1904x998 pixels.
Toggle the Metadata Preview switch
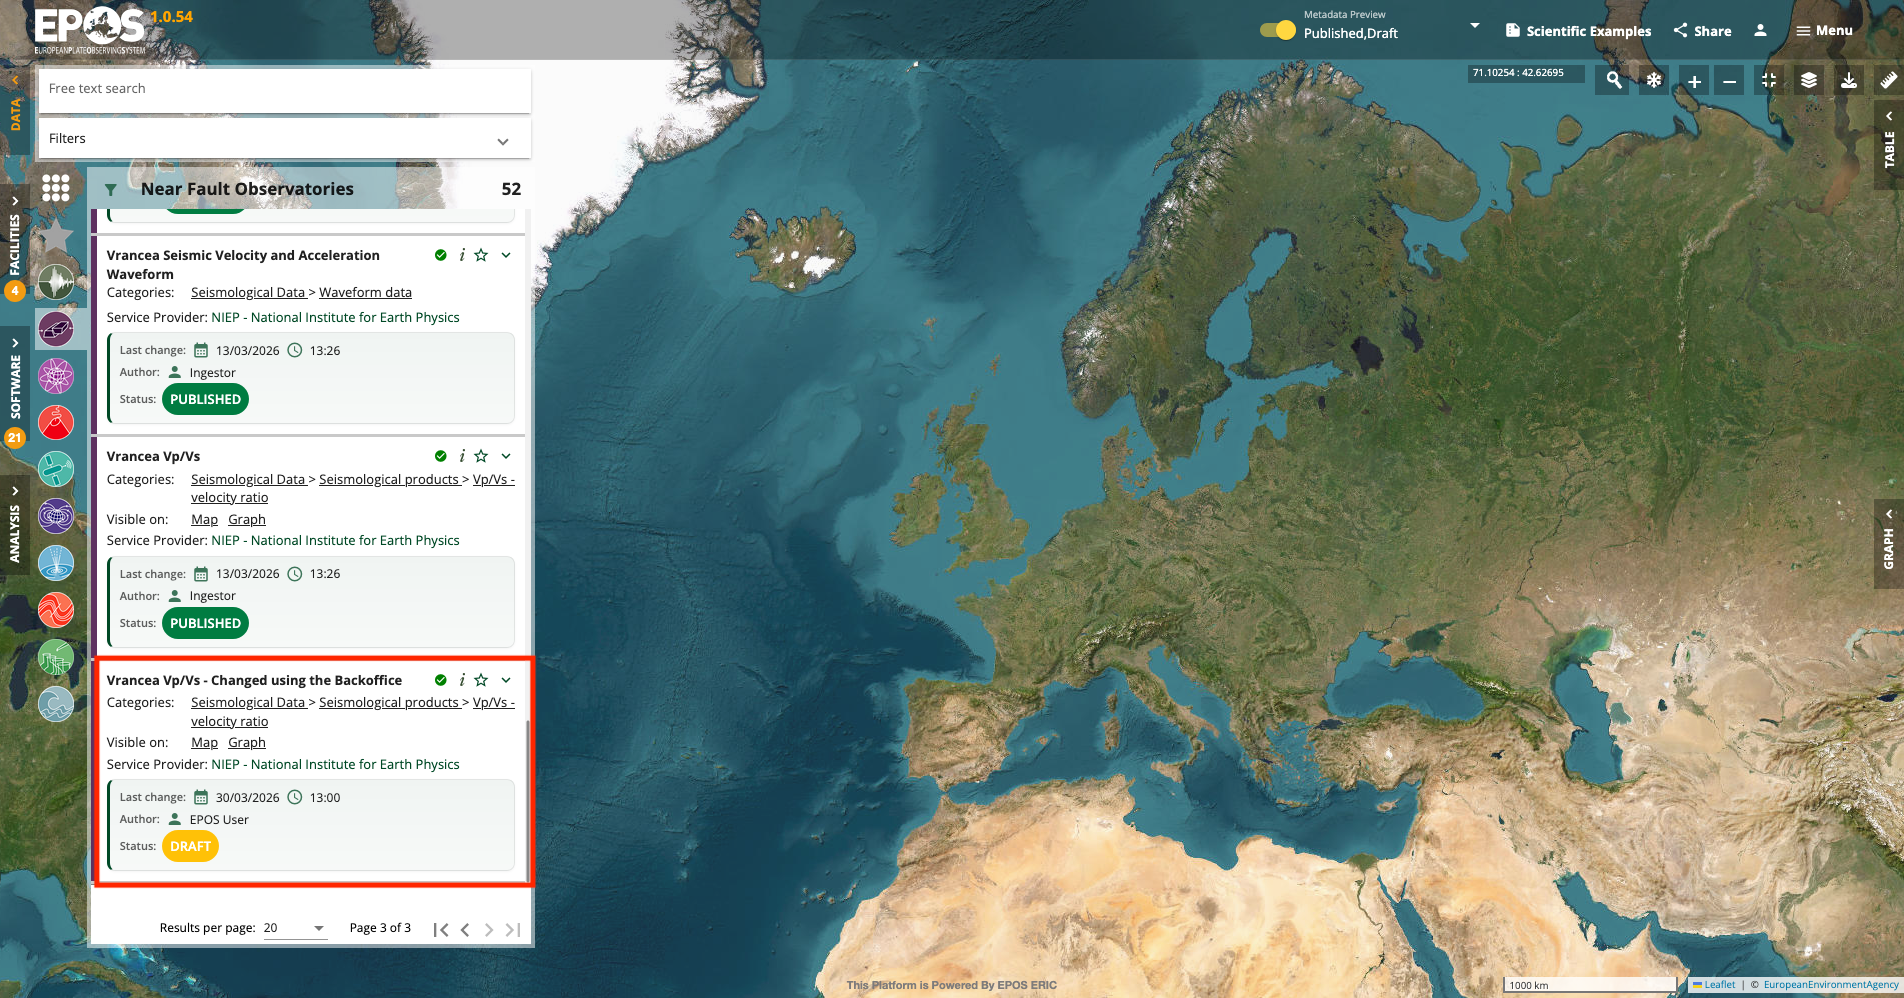point(1277,30)
